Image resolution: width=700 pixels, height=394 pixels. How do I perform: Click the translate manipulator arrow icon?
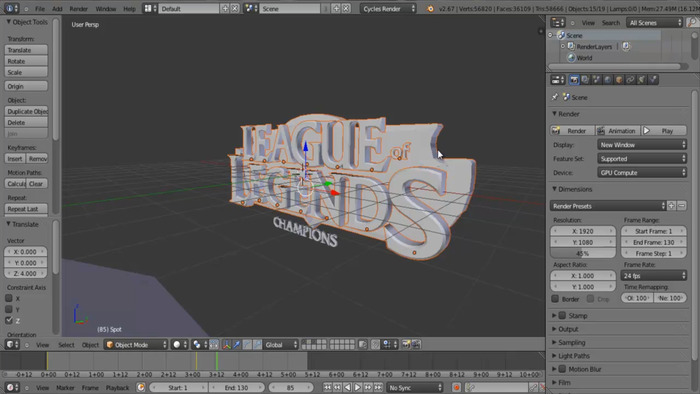coord(237,344)
